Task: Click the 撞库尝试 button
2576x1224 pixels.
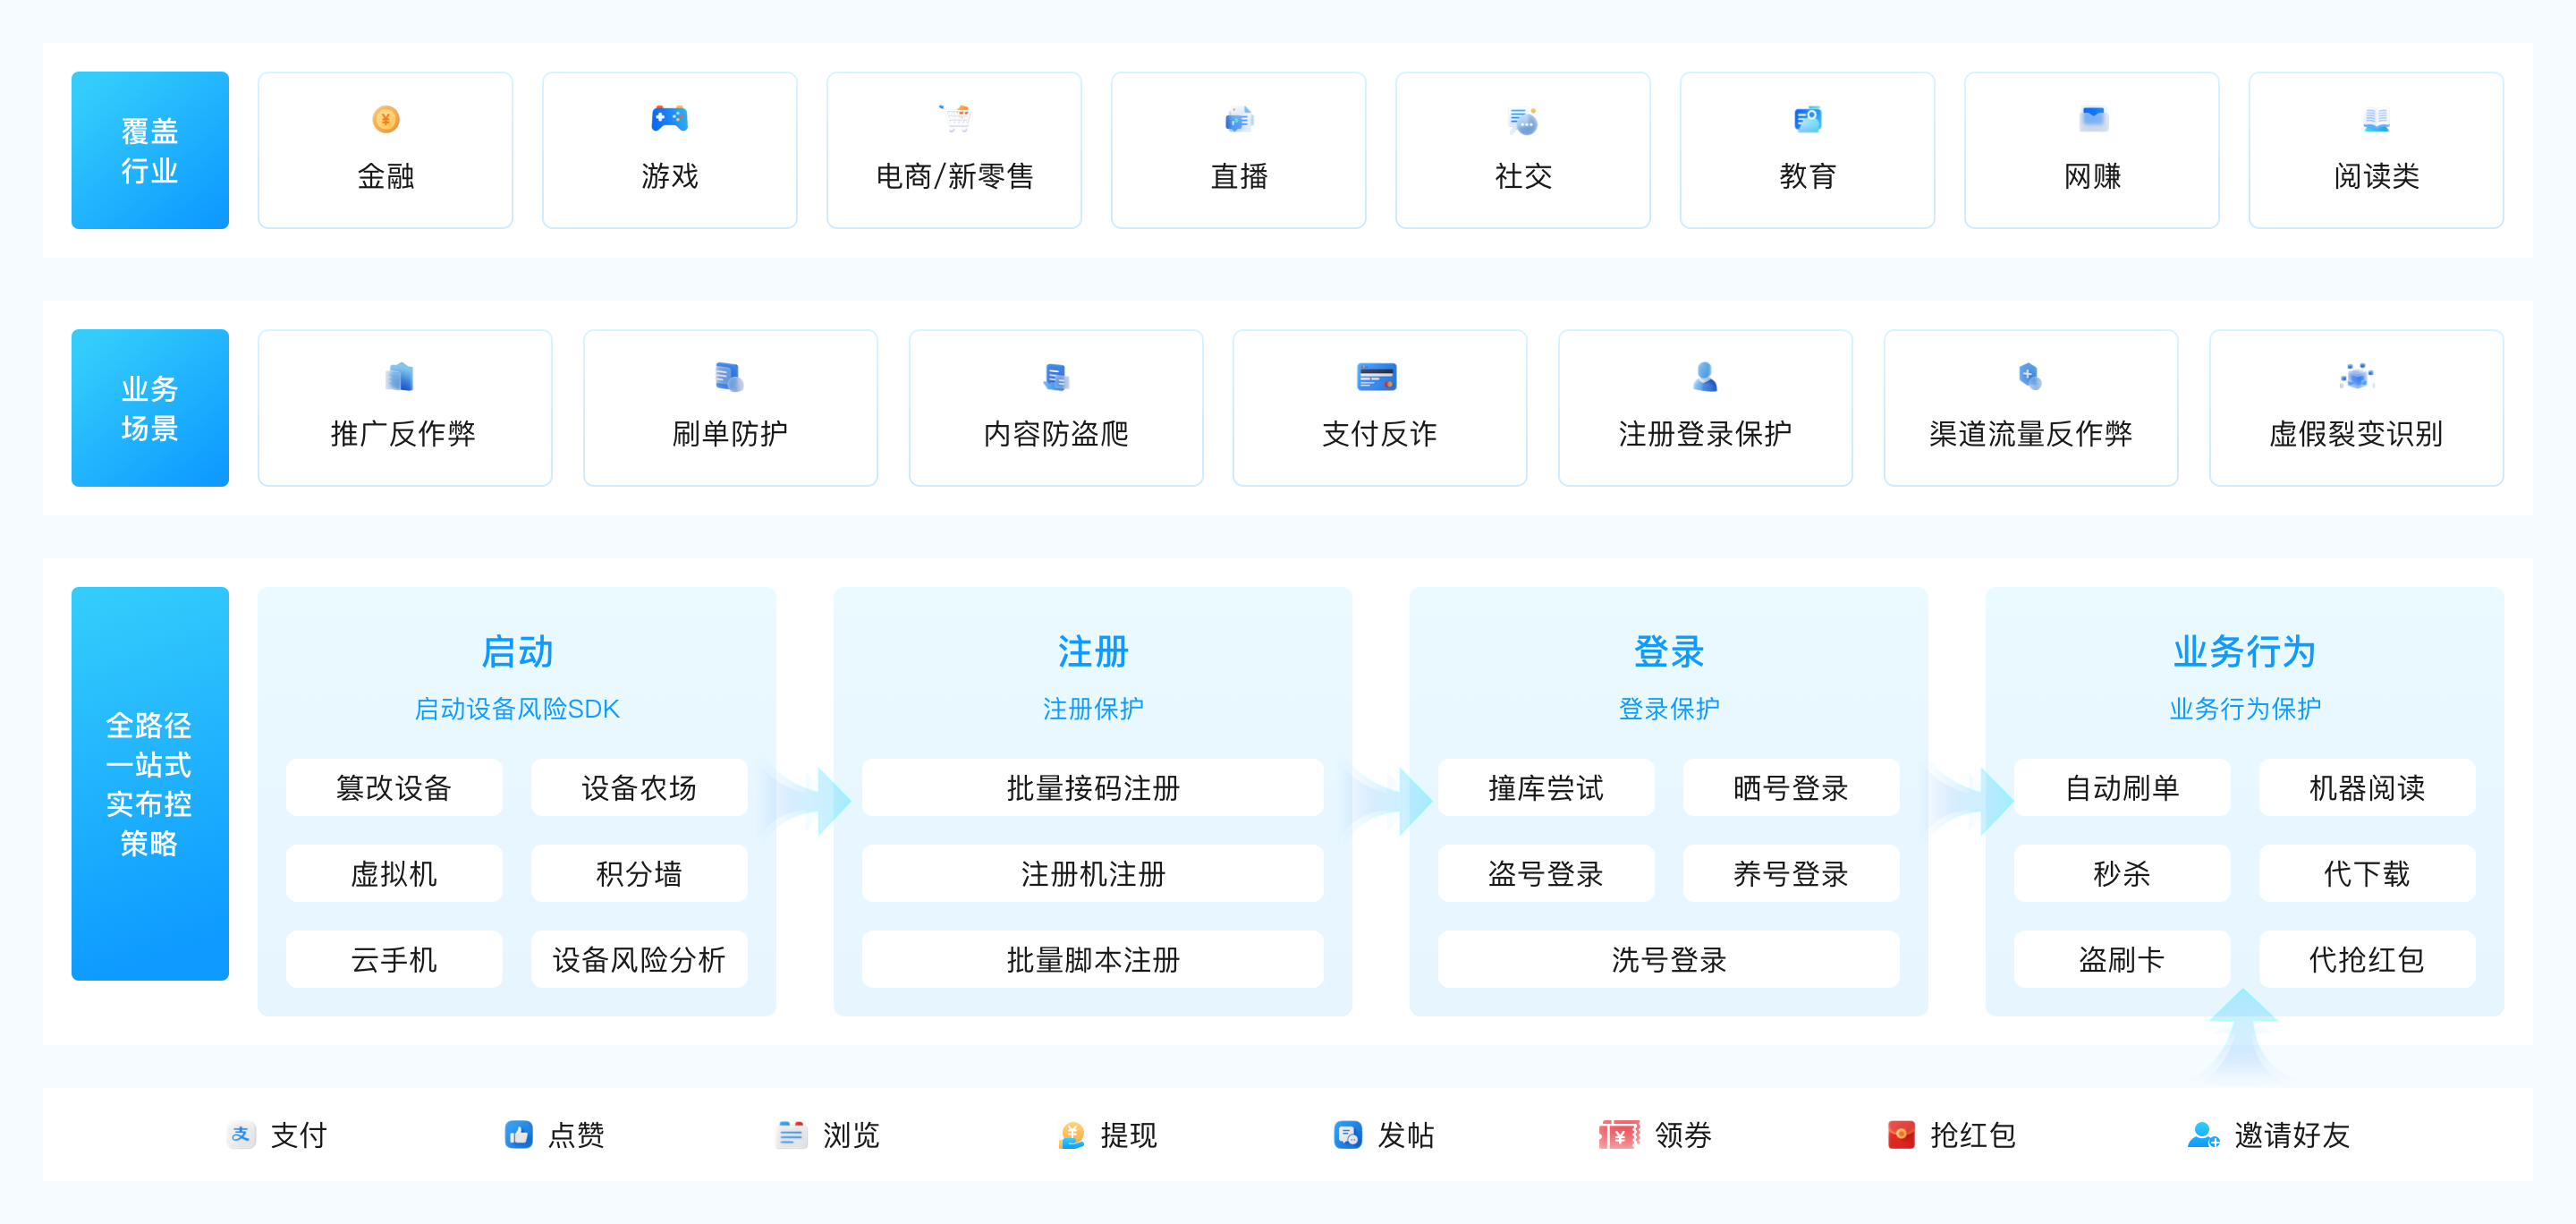Action: 1546,788
